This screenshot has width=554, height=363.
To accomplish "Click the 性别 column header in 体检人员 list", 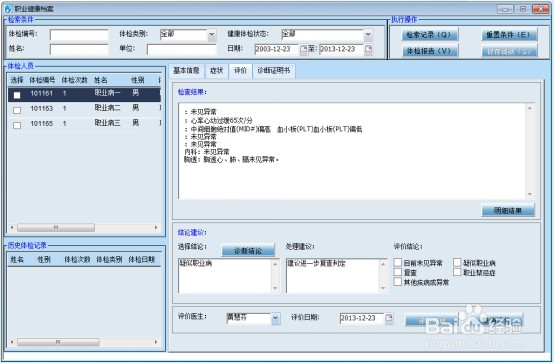I will click(x=137, y=80).
